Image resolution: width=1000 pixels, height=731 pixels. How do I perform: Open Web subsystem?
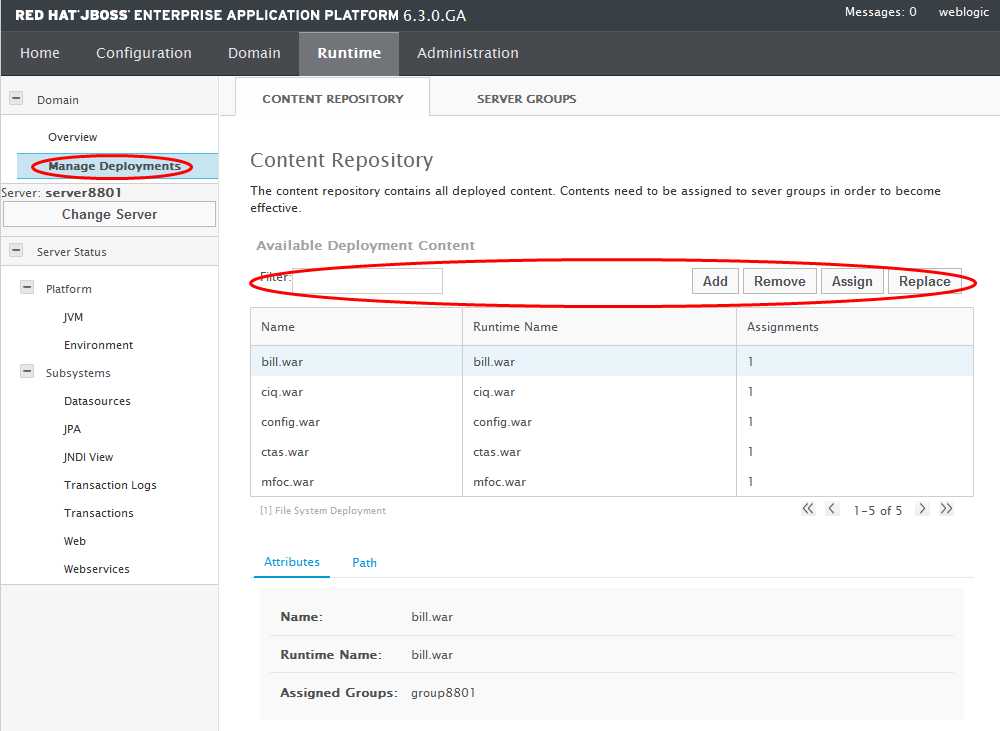[x=75, y=542]
